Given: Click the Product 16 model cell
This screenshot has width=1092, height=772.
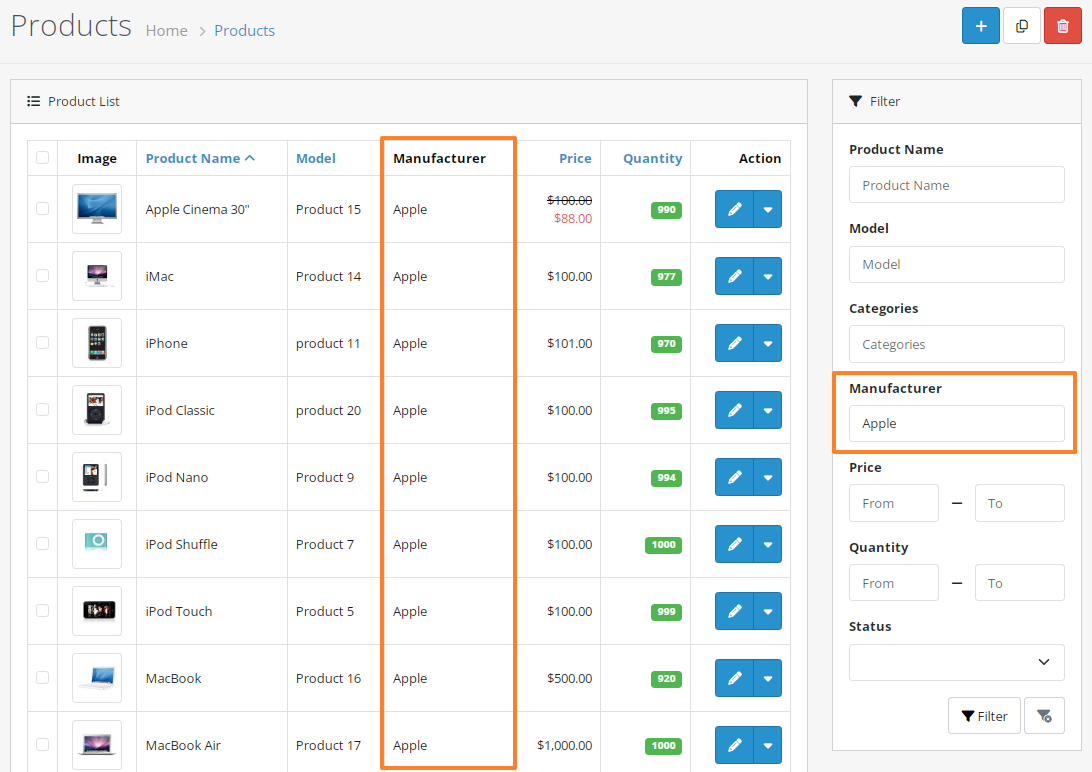Looking at the screenshot, I should (328, 678).
